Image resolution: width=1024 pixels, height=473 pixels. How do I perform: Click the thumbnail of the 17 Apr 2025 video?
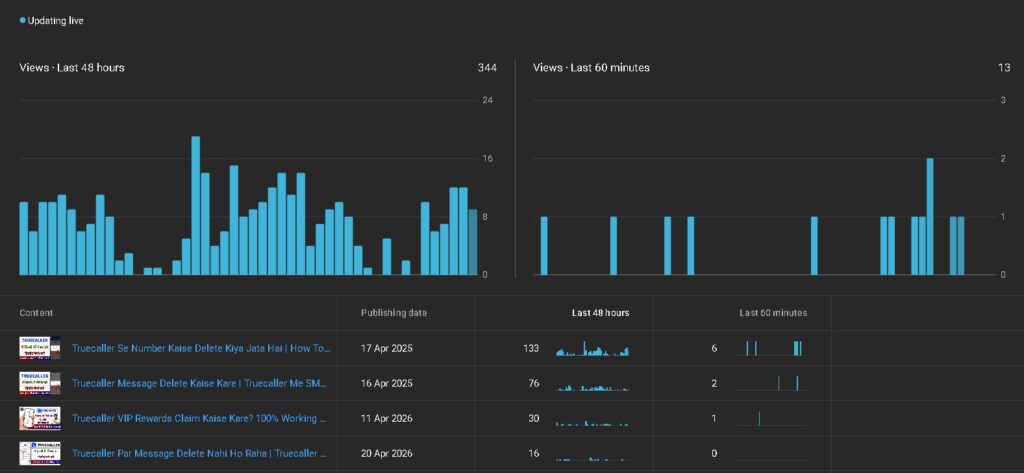click(40, 348)
